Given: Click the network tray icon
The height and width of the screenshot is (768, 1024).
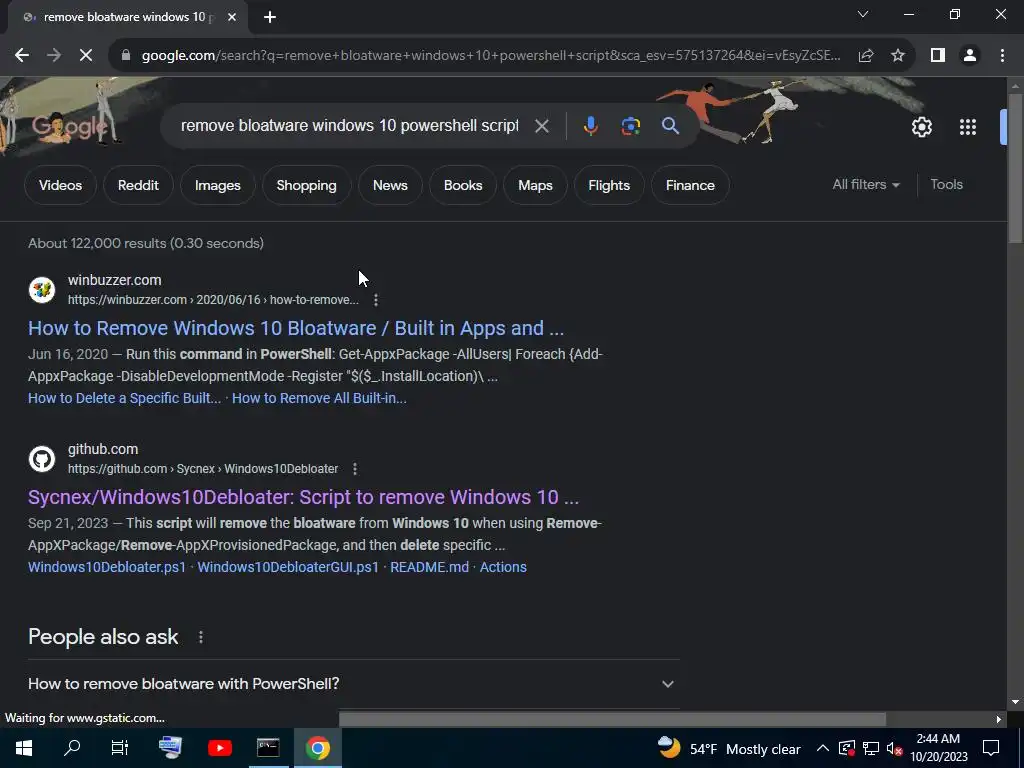Looking at the screenshot, I should tap(871, 748).
